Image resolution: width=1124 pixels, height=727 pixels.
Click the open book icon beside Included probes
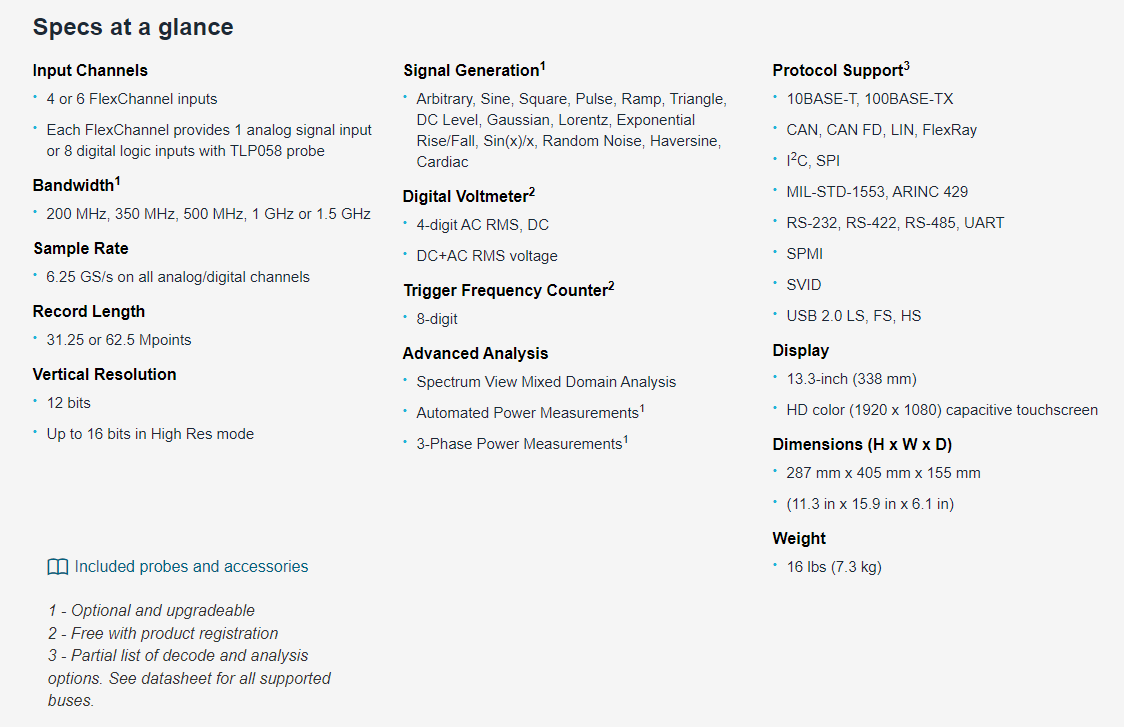point(57,567)
